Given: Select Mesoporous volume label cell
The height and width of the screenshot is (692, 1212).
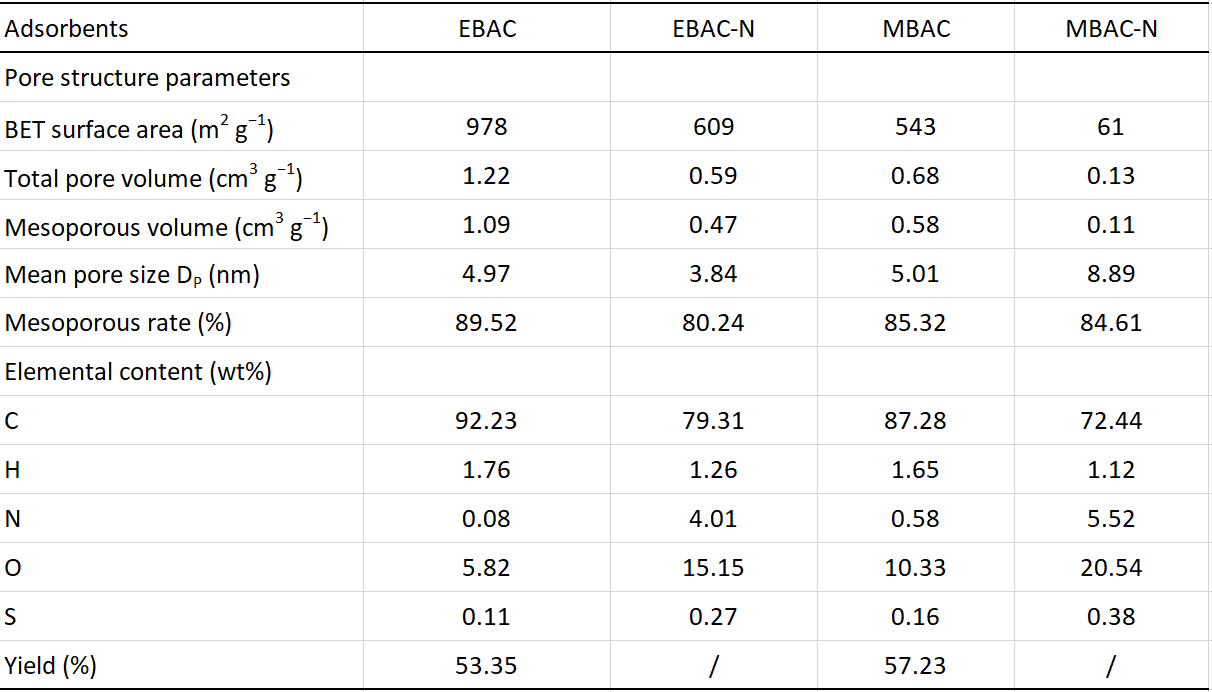Looking at the screenshot, I should click(167, 227).
